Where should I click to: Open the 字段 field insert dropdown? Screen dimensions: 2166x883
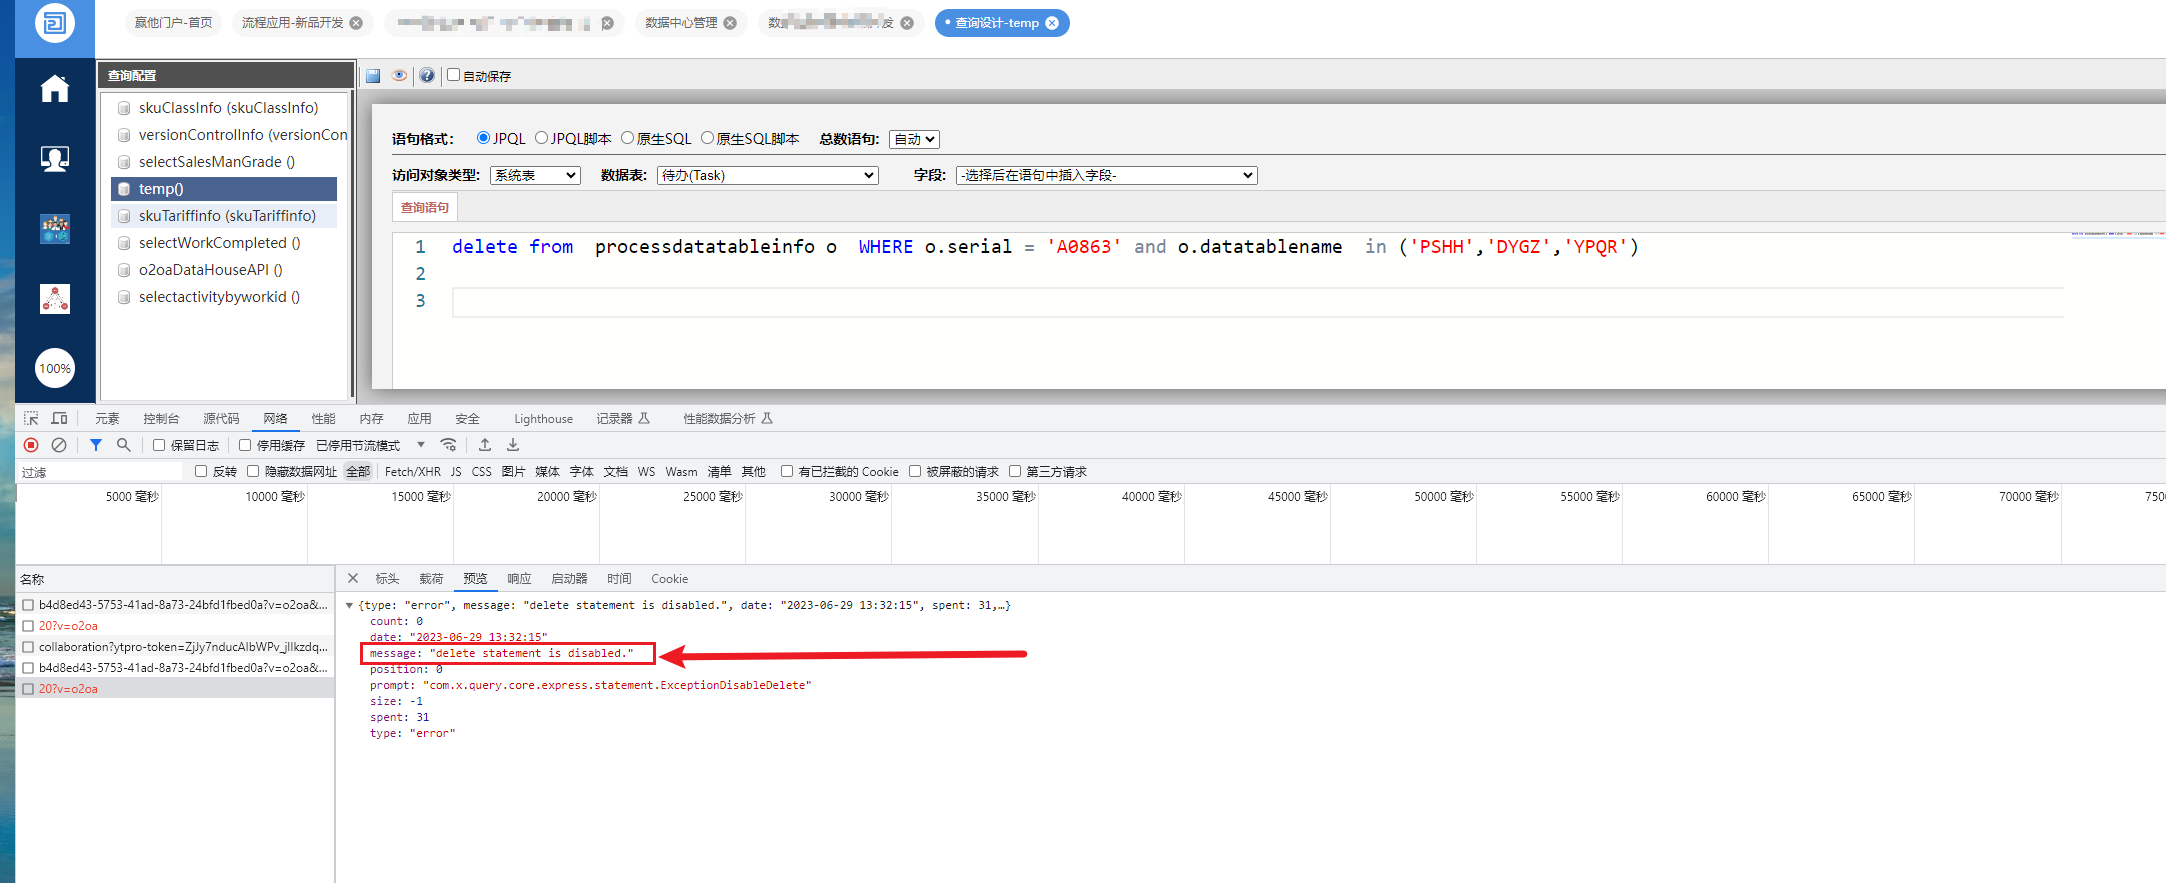1107,175
